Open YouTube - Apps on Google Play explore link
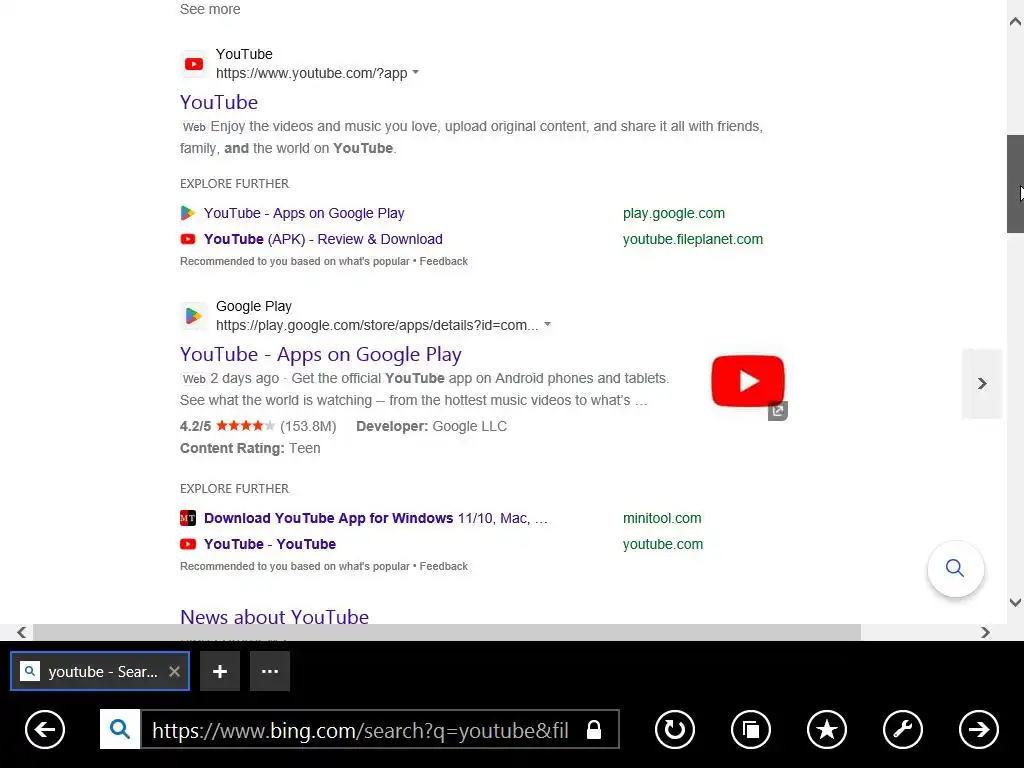This screenshot has width=1024, height=768. click(x=304, y=214)
